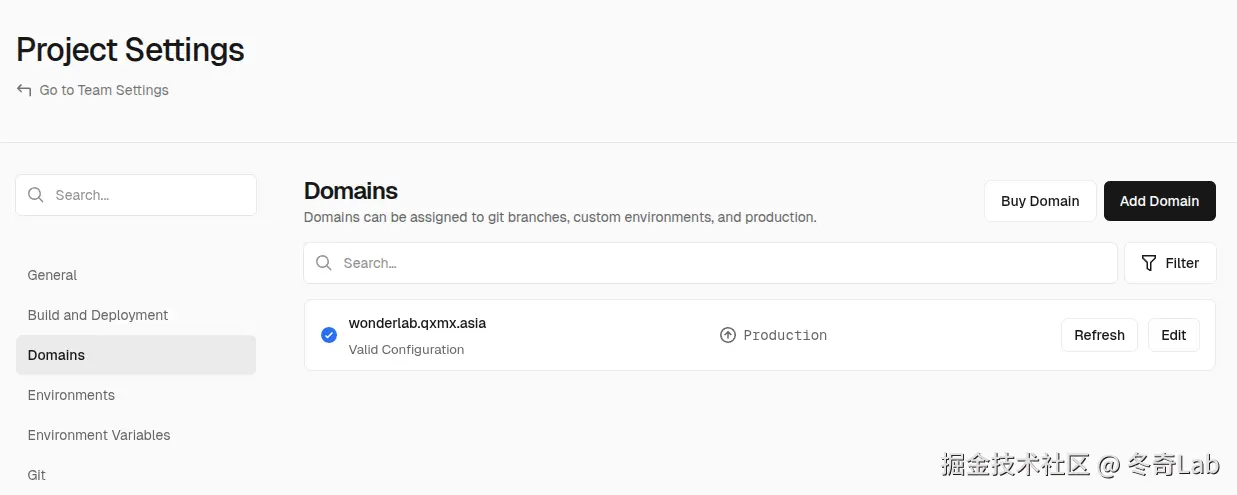Click the back arrow icon beside Team Settings
The width and height of the screenshot is (1237, 495).
tap(24, 90)
